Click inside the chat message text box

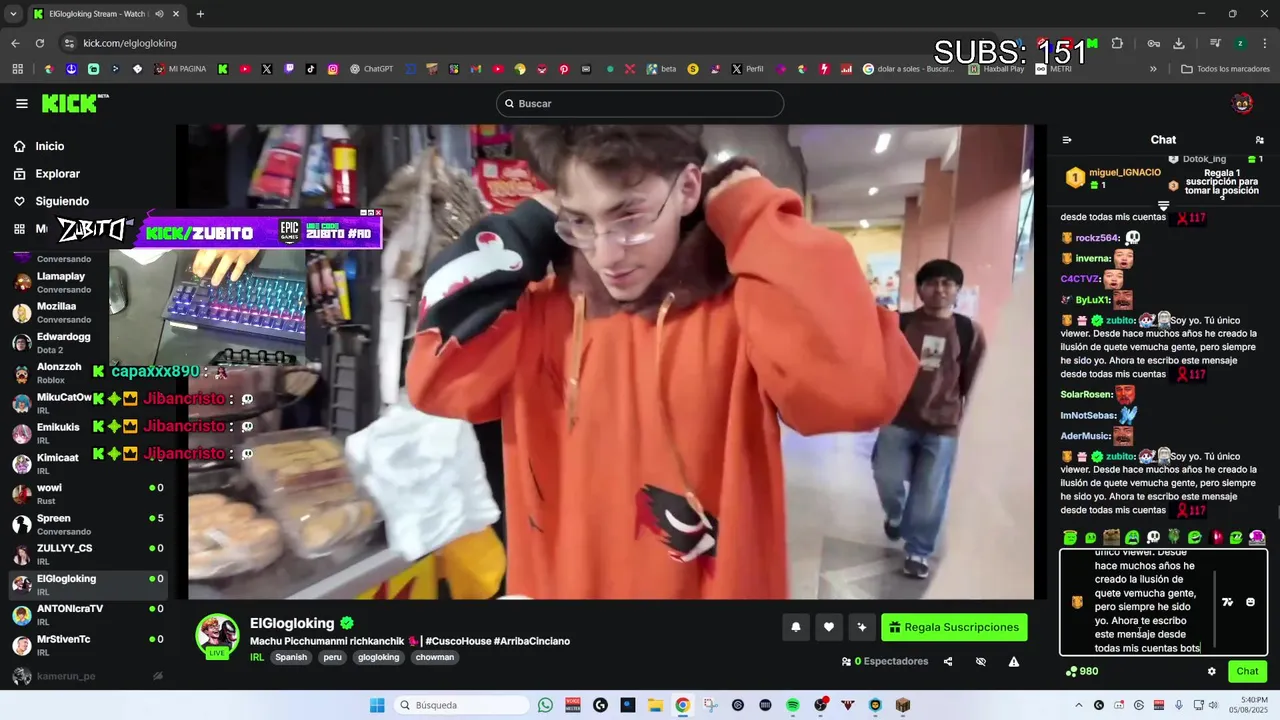pos(1146,602)
